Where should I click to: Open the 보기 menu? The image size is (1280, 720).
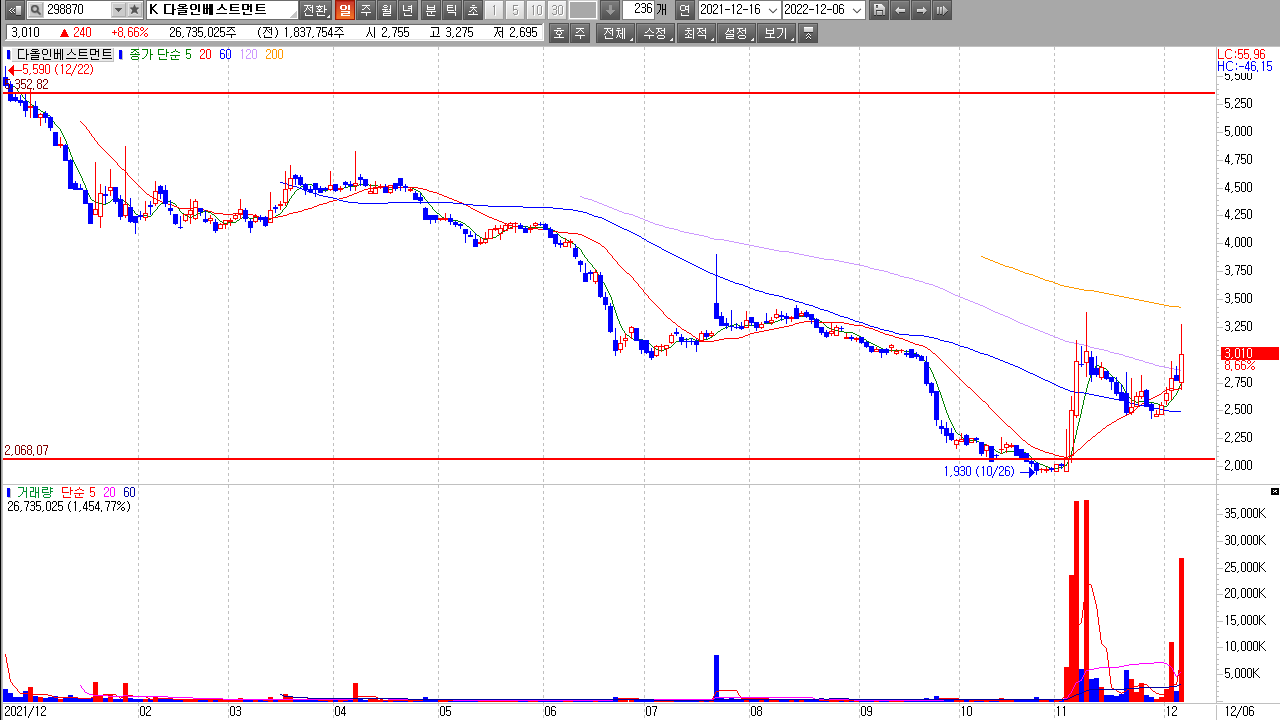click(775, 33)
